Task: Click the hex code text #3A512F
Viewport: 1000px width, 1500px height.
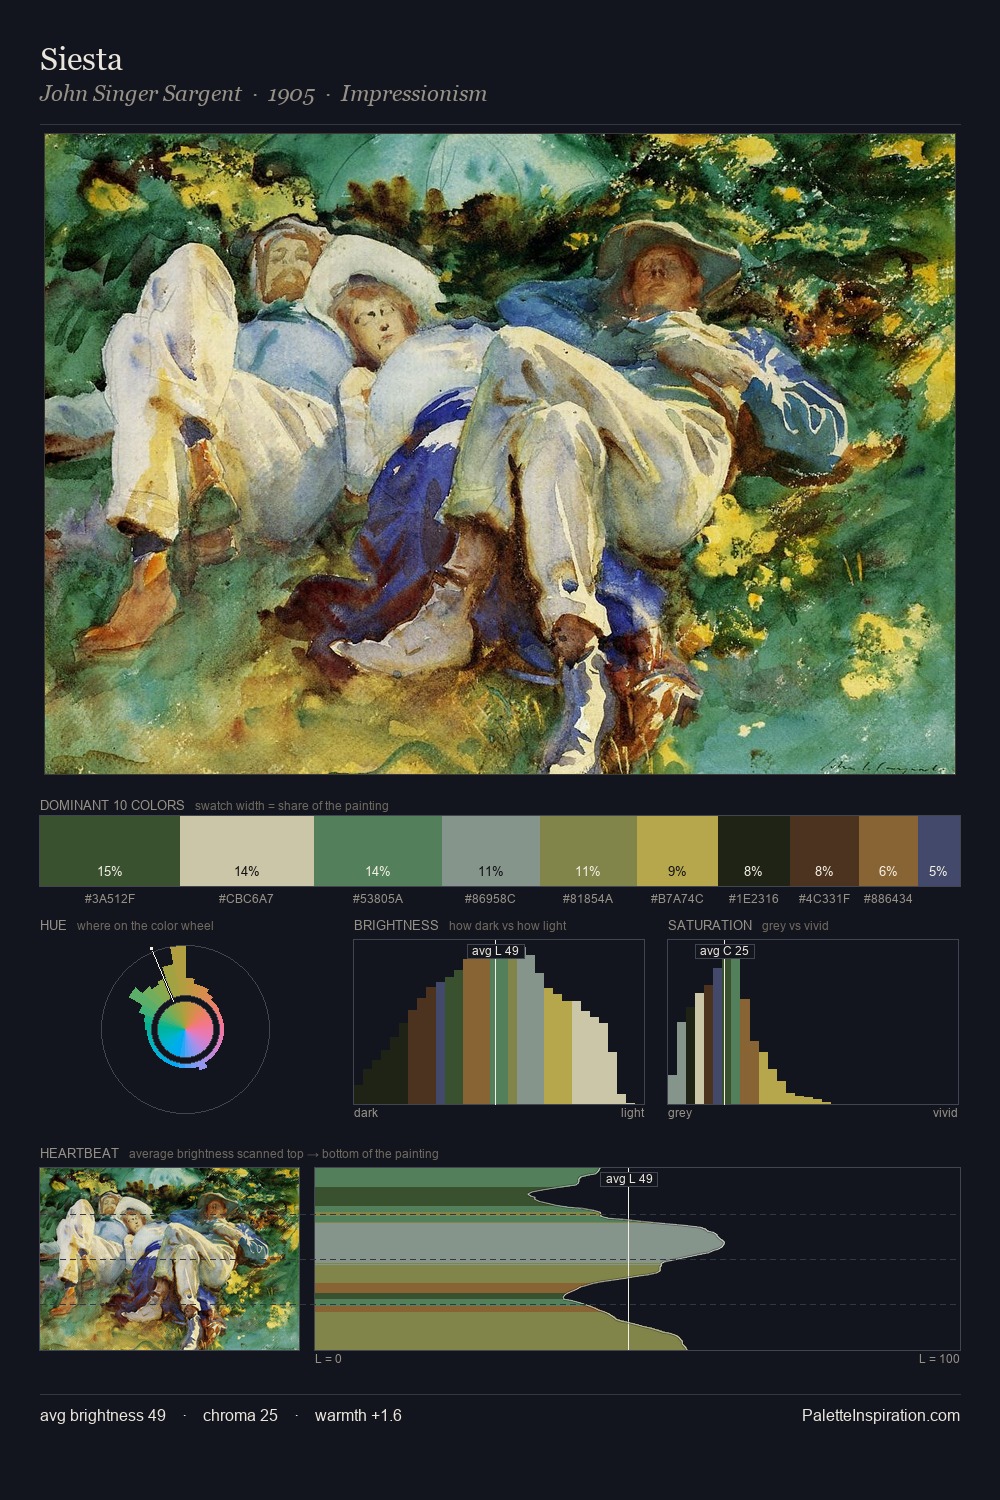Action: click(110, 899)
